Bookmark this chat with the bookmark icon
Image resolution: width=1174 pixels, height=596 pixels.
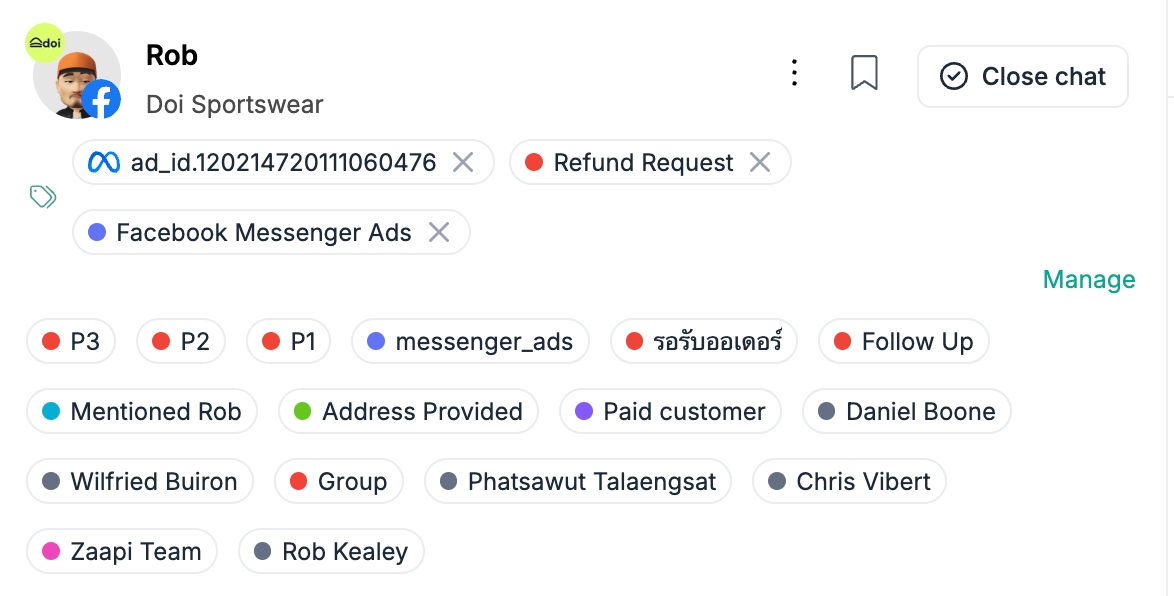(864, 73)
